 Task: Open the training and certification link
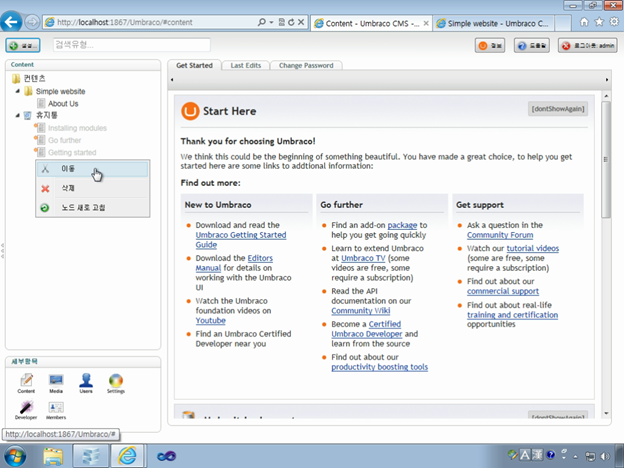pos(513,315)
